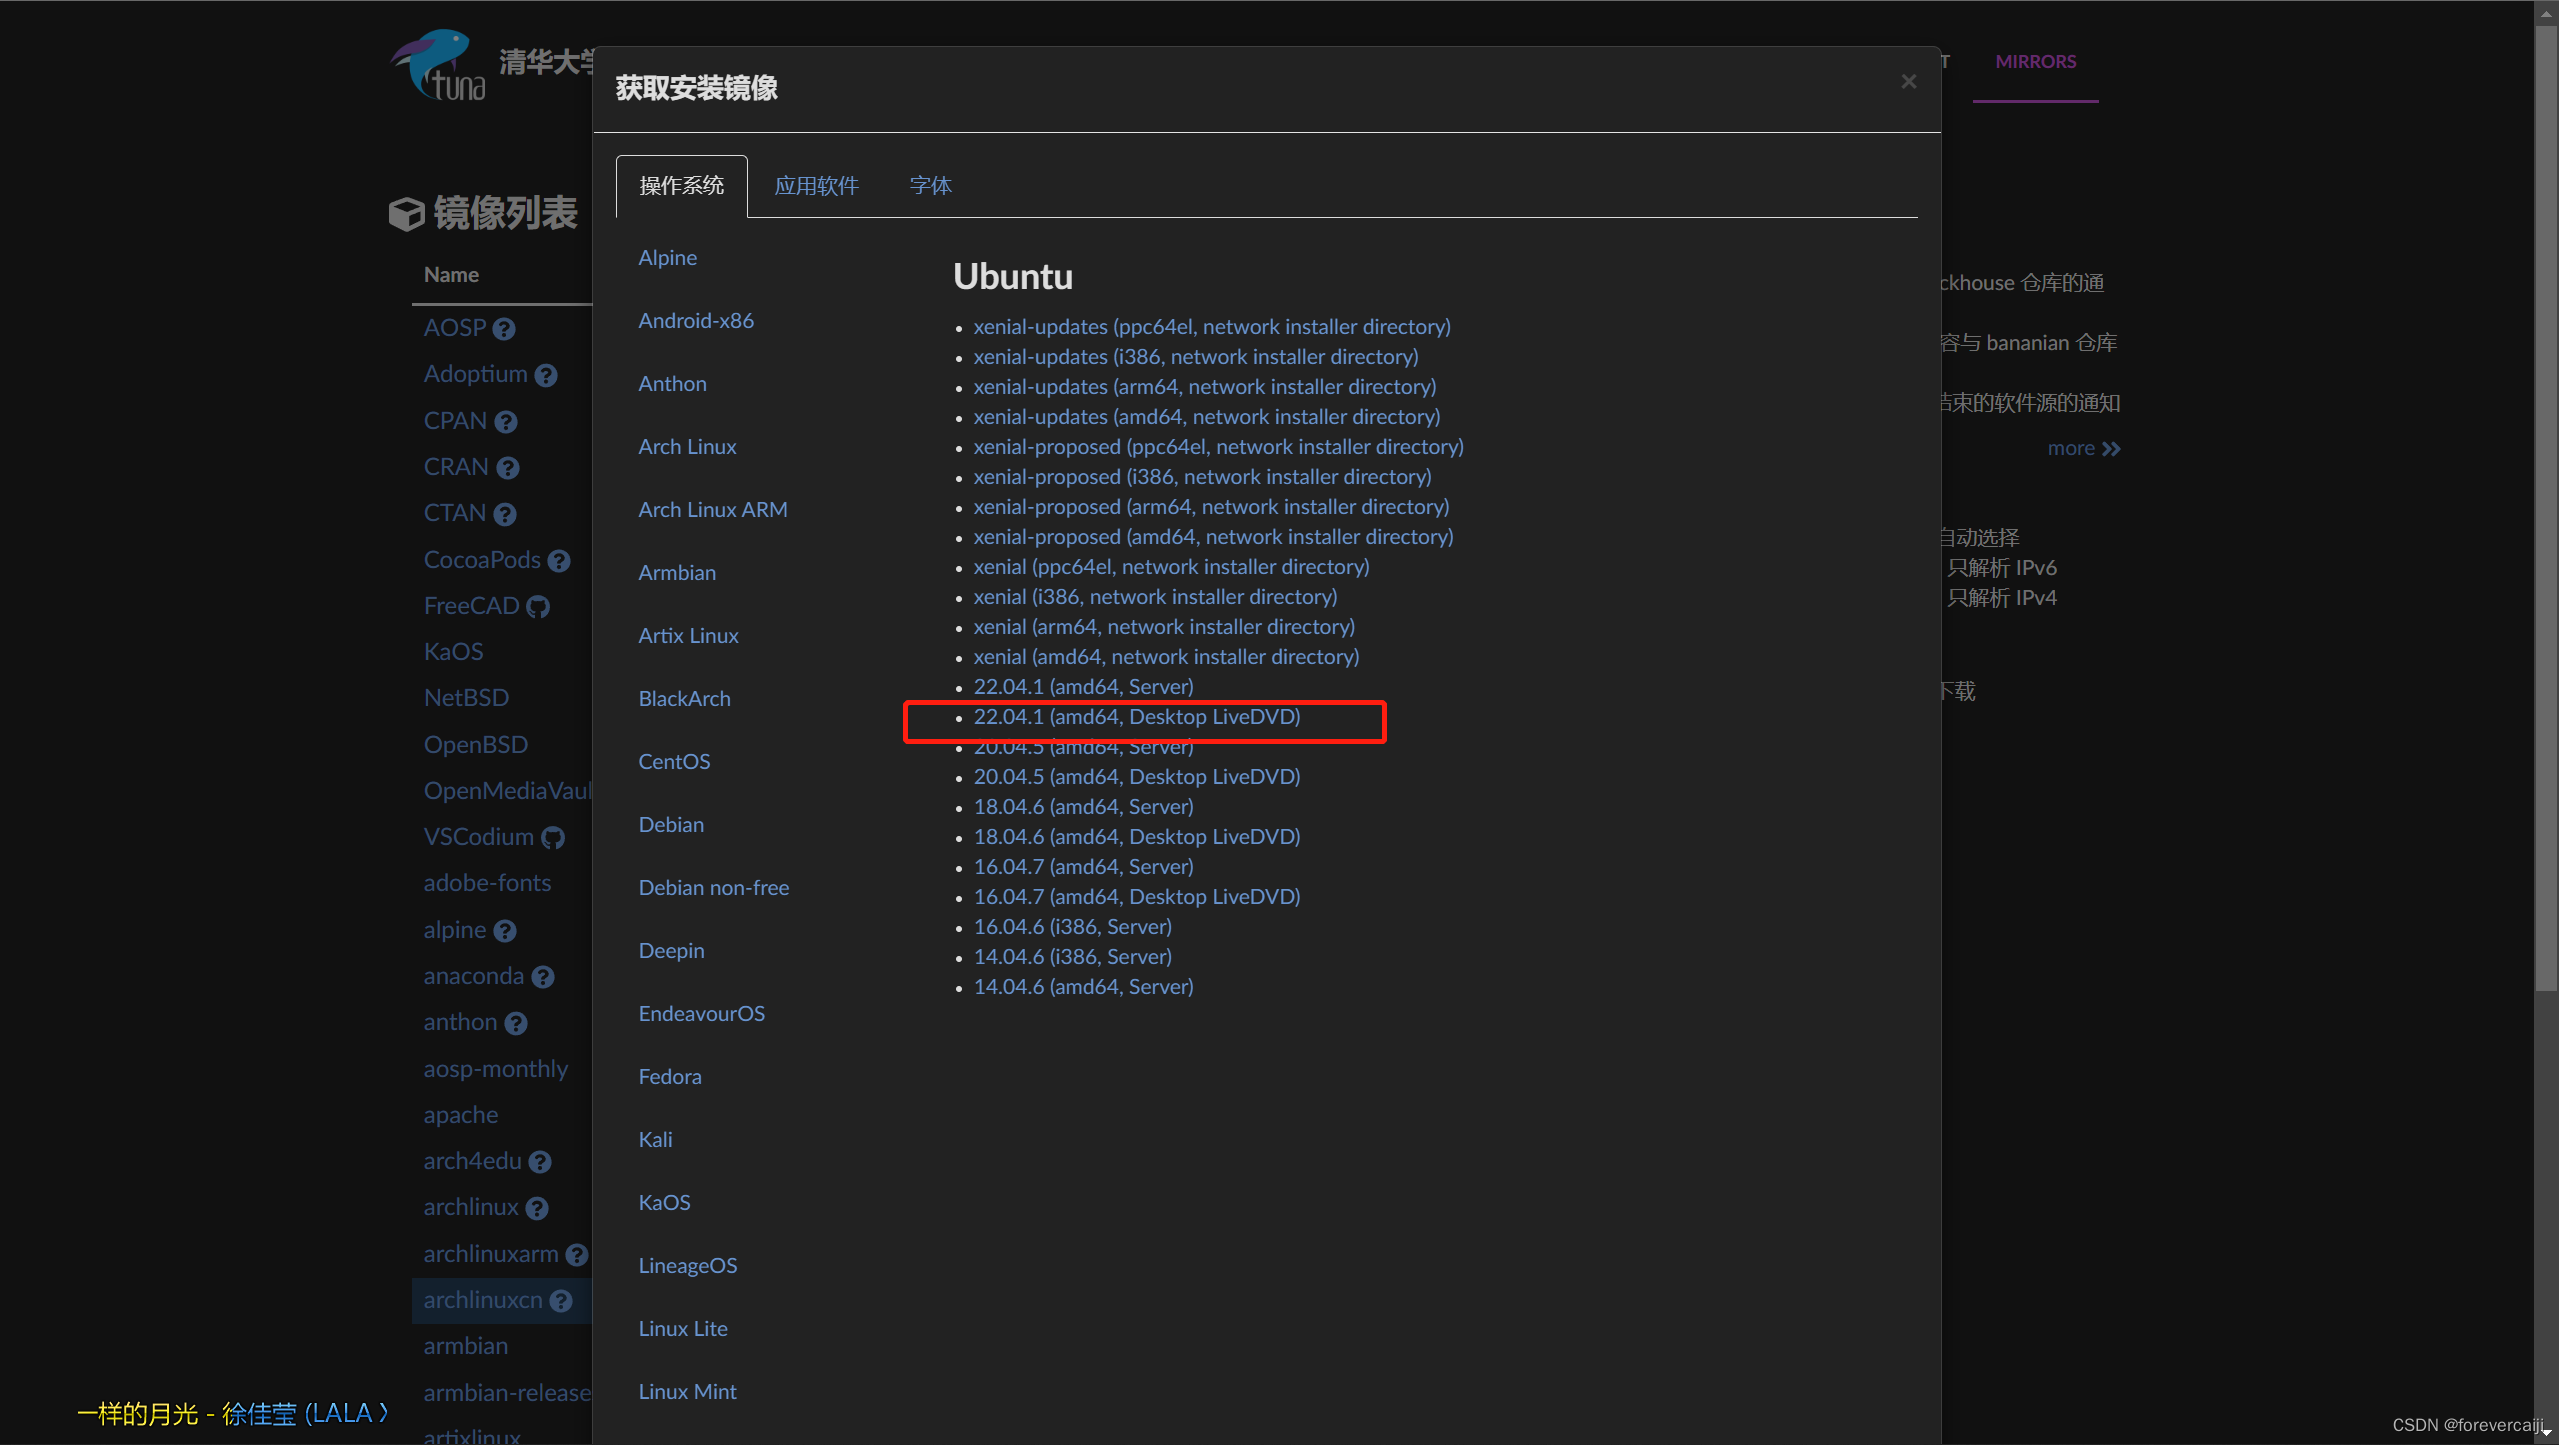Open the MIRRORS navigation item

pos(2035,62)
